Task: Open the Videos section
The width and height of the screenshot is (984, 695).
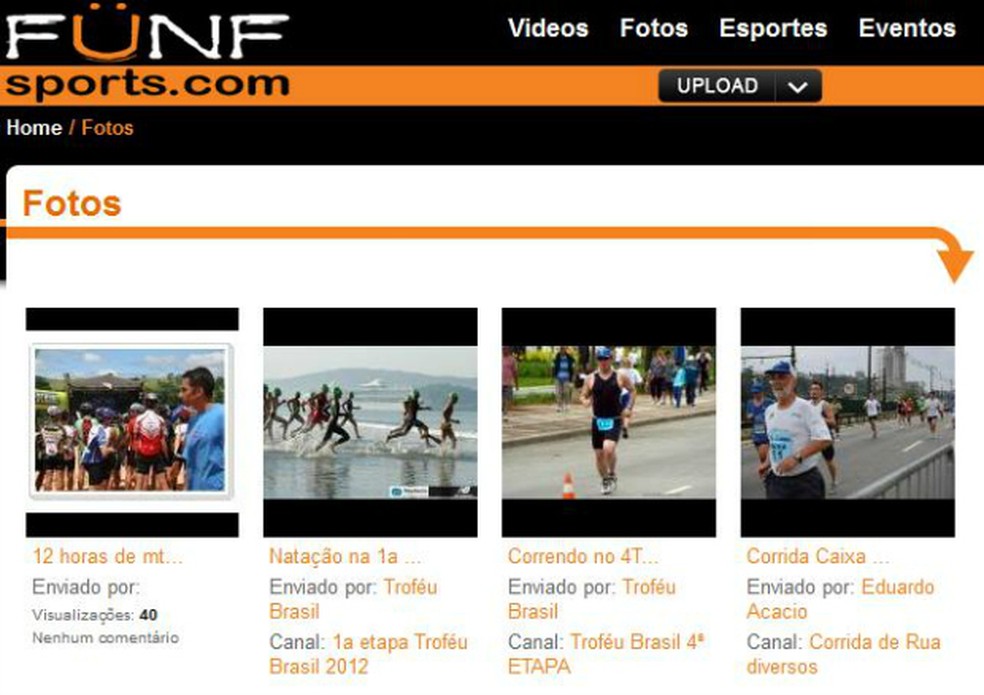Action: [548, 29]
